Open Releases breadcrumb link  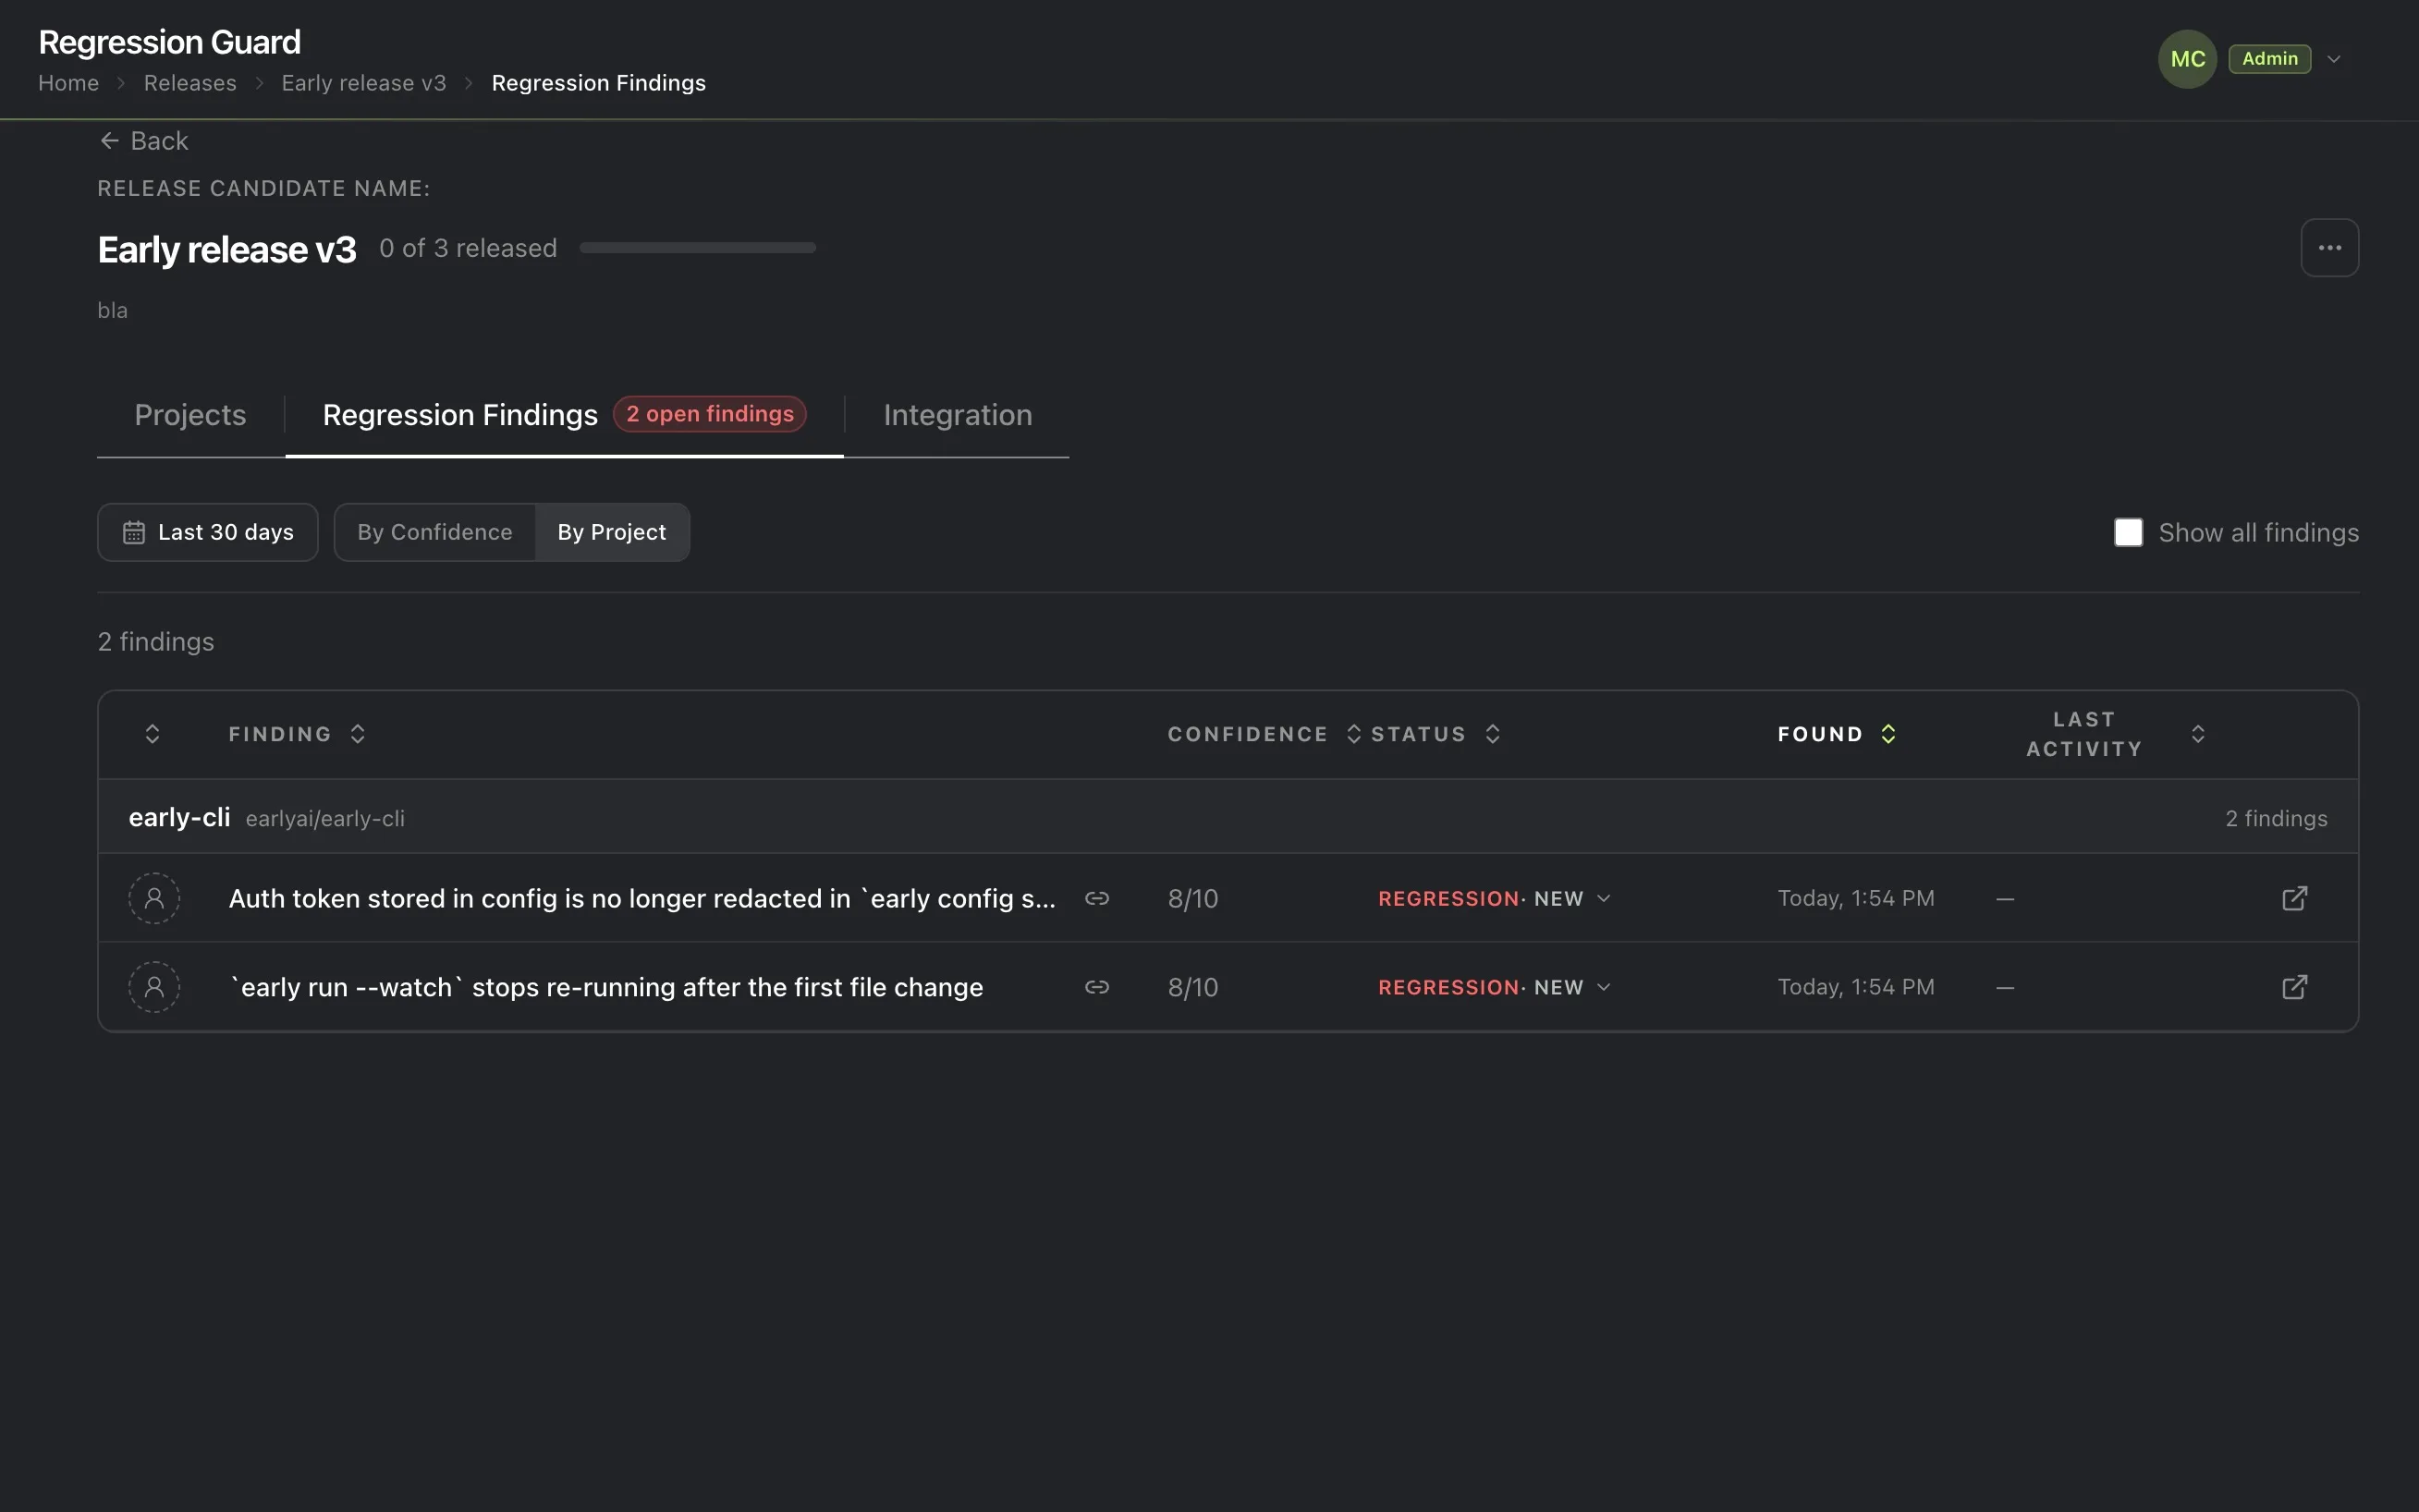tap(190, 83)
